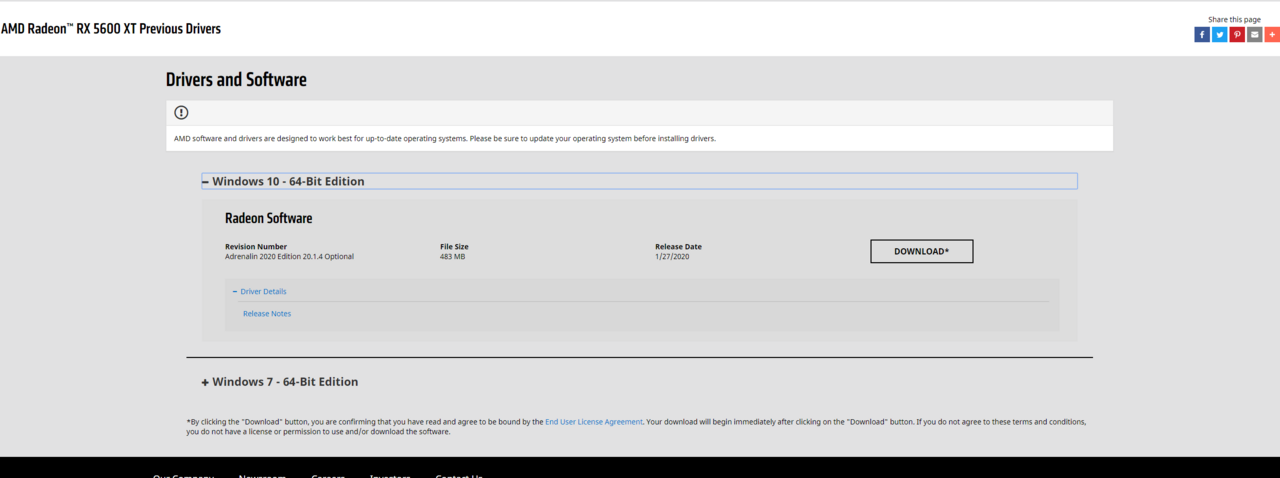Click the AMD Radeon RX 5600 XT Previous Drivers title
Screen dimensions: 1280x478
pos(111,29)
